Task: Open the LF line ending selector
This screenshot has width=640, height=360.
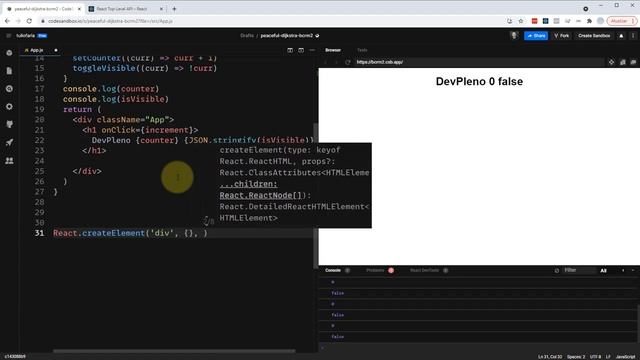Action: tap(608, 357)
